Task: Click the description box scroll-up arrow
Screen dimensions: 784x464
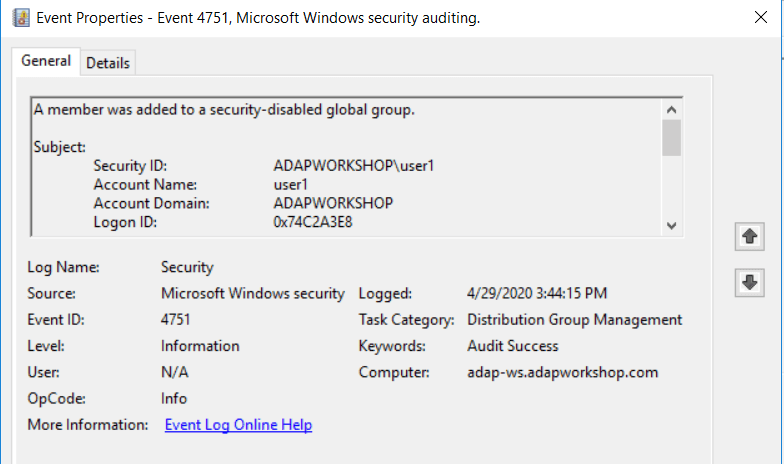Action: pyautogui.click(x=672, y=108)
